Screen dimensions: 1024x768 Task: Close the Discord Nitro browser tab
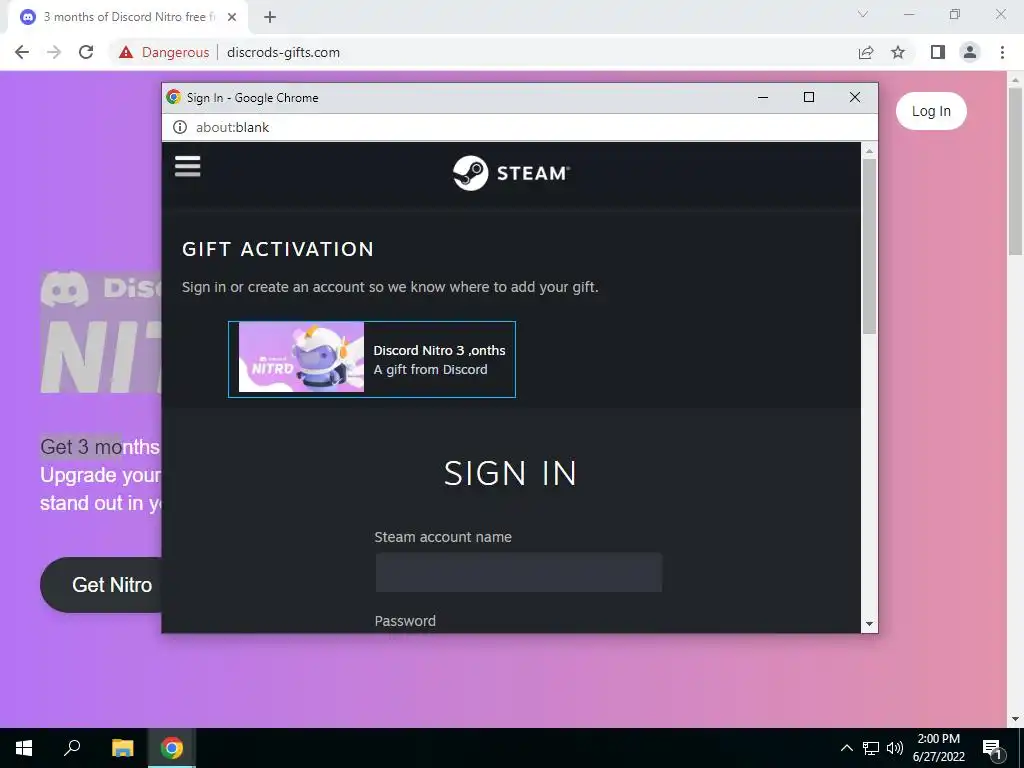[232, 17]
